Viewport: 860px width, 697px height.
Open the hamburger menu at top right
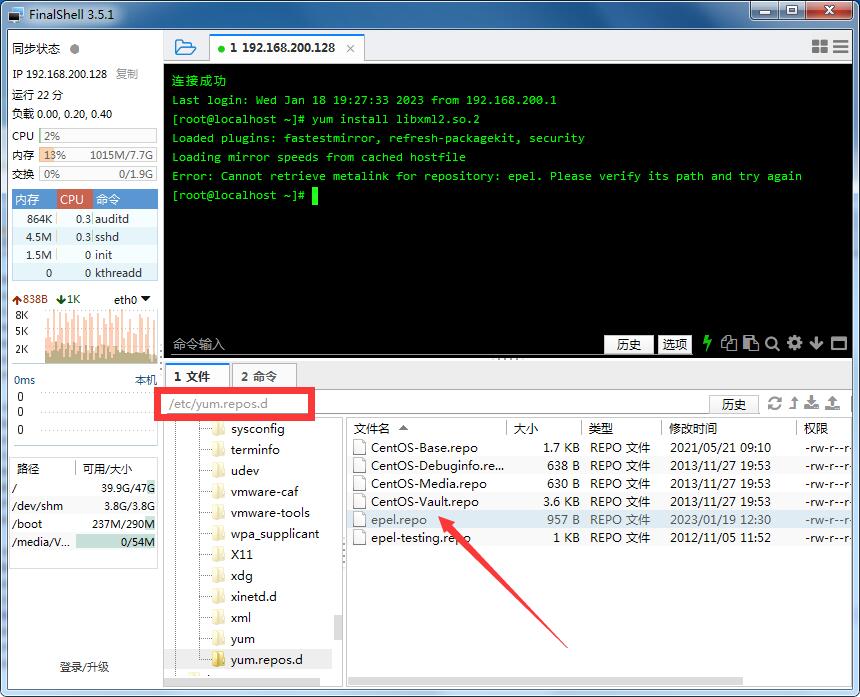tap(842, 47)
